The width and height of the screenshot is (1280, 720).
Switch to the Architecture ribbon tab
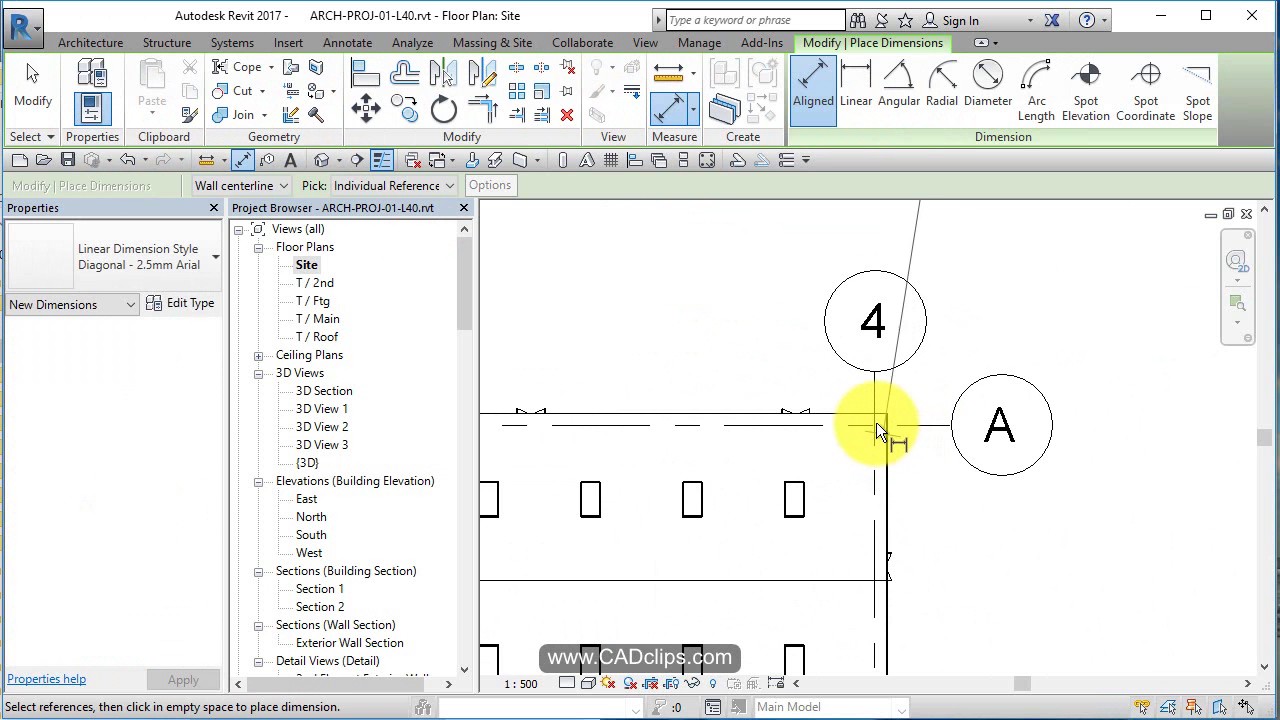click(x=90, y=42)
